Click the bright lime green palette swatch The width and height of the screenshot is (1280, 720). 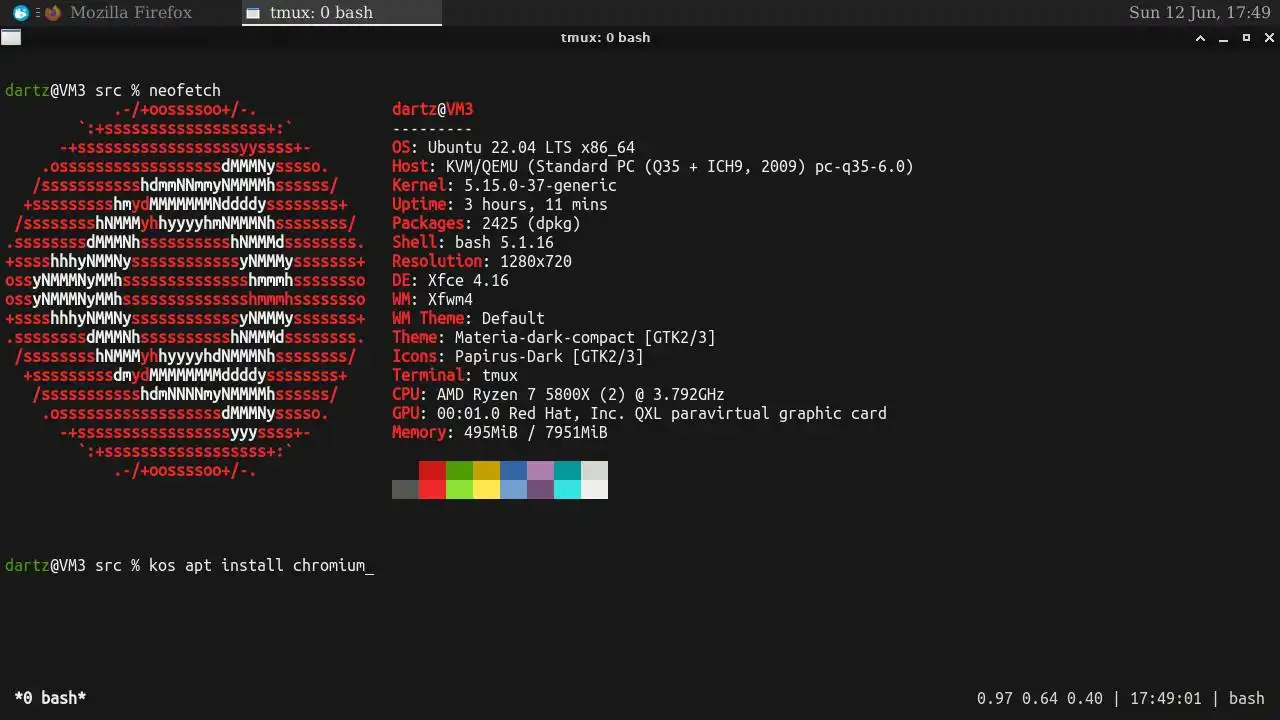coord(459,490)
